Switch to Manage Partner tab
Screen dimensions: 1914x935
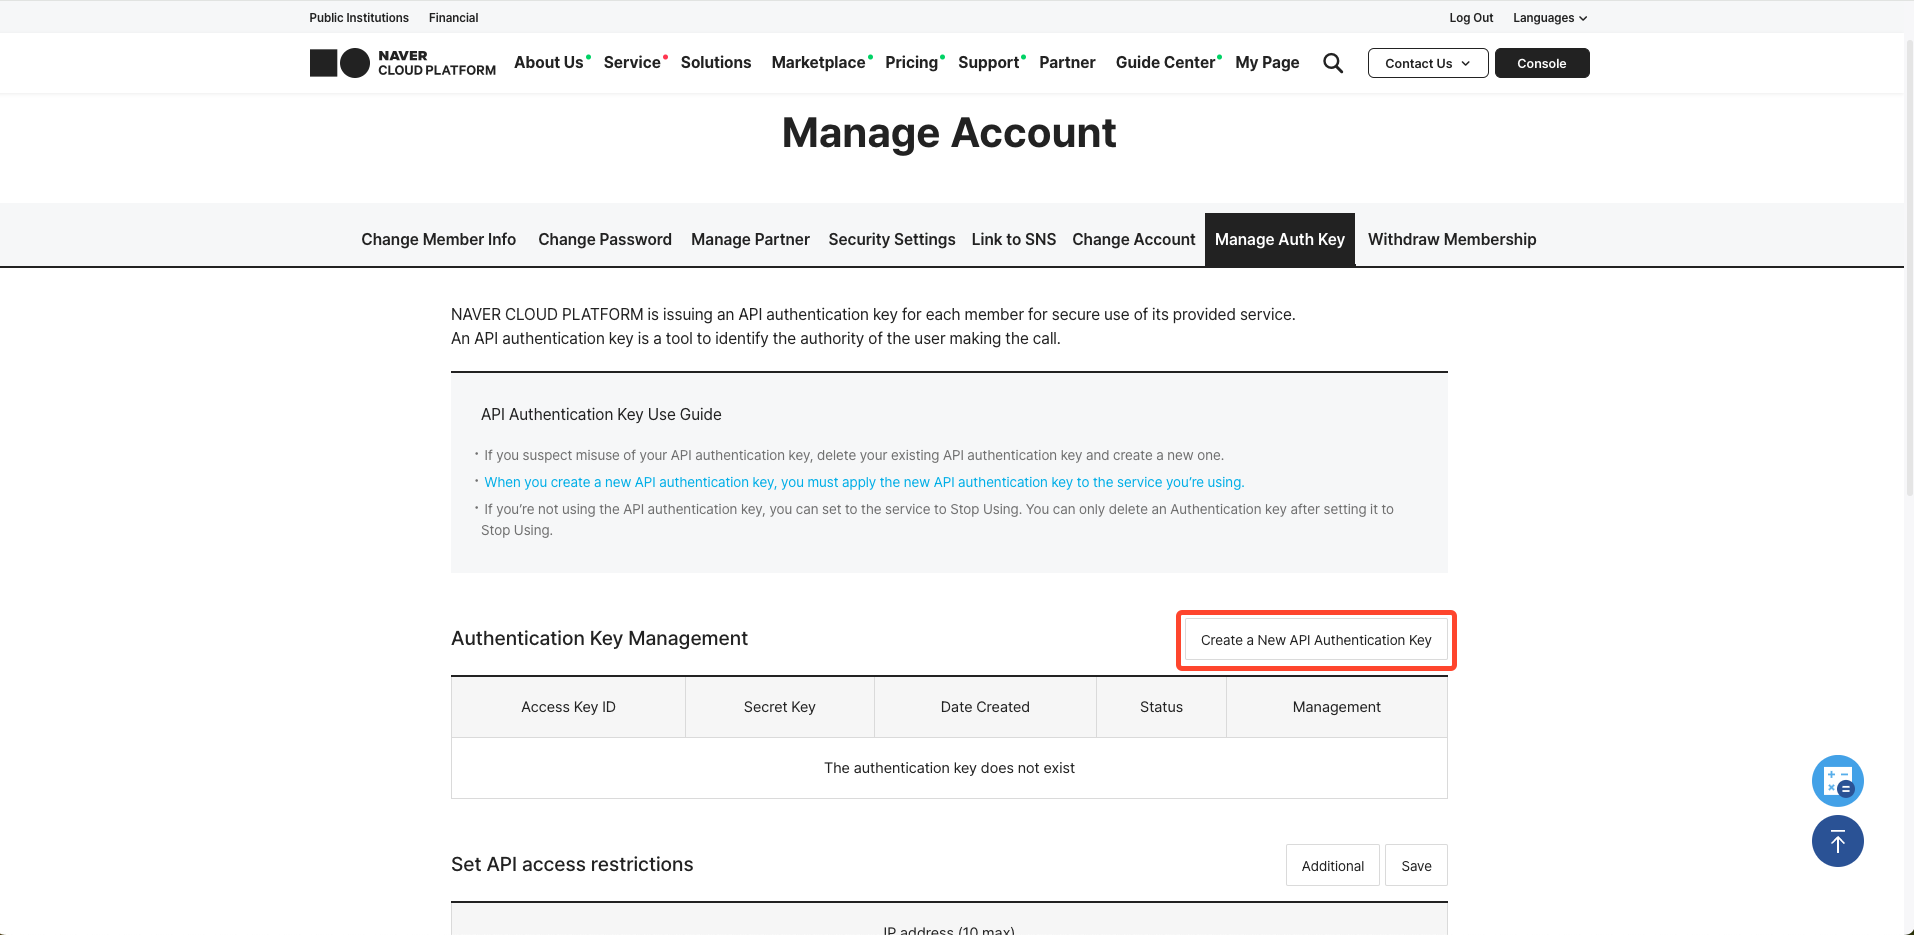point(750,239)
